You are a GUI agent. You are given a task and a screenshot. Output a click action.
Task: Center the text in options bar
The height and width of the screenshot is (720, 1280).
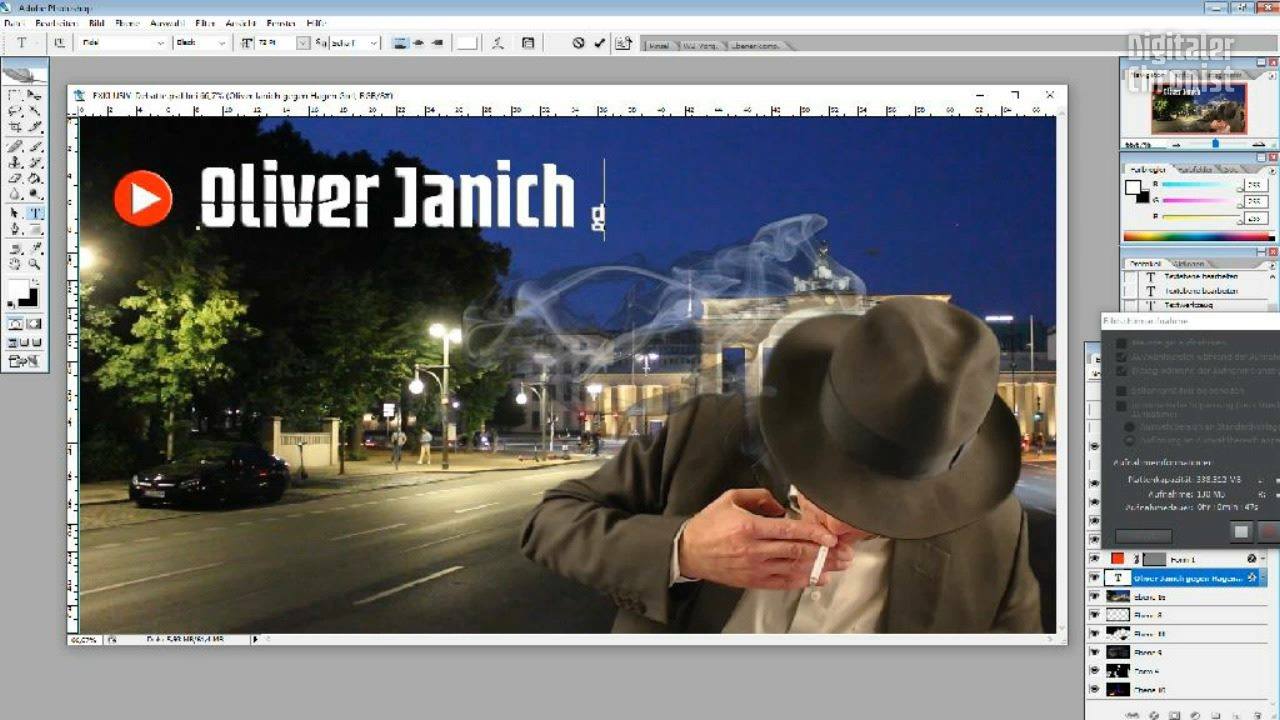pyautogui.click(x=418, y=43)
